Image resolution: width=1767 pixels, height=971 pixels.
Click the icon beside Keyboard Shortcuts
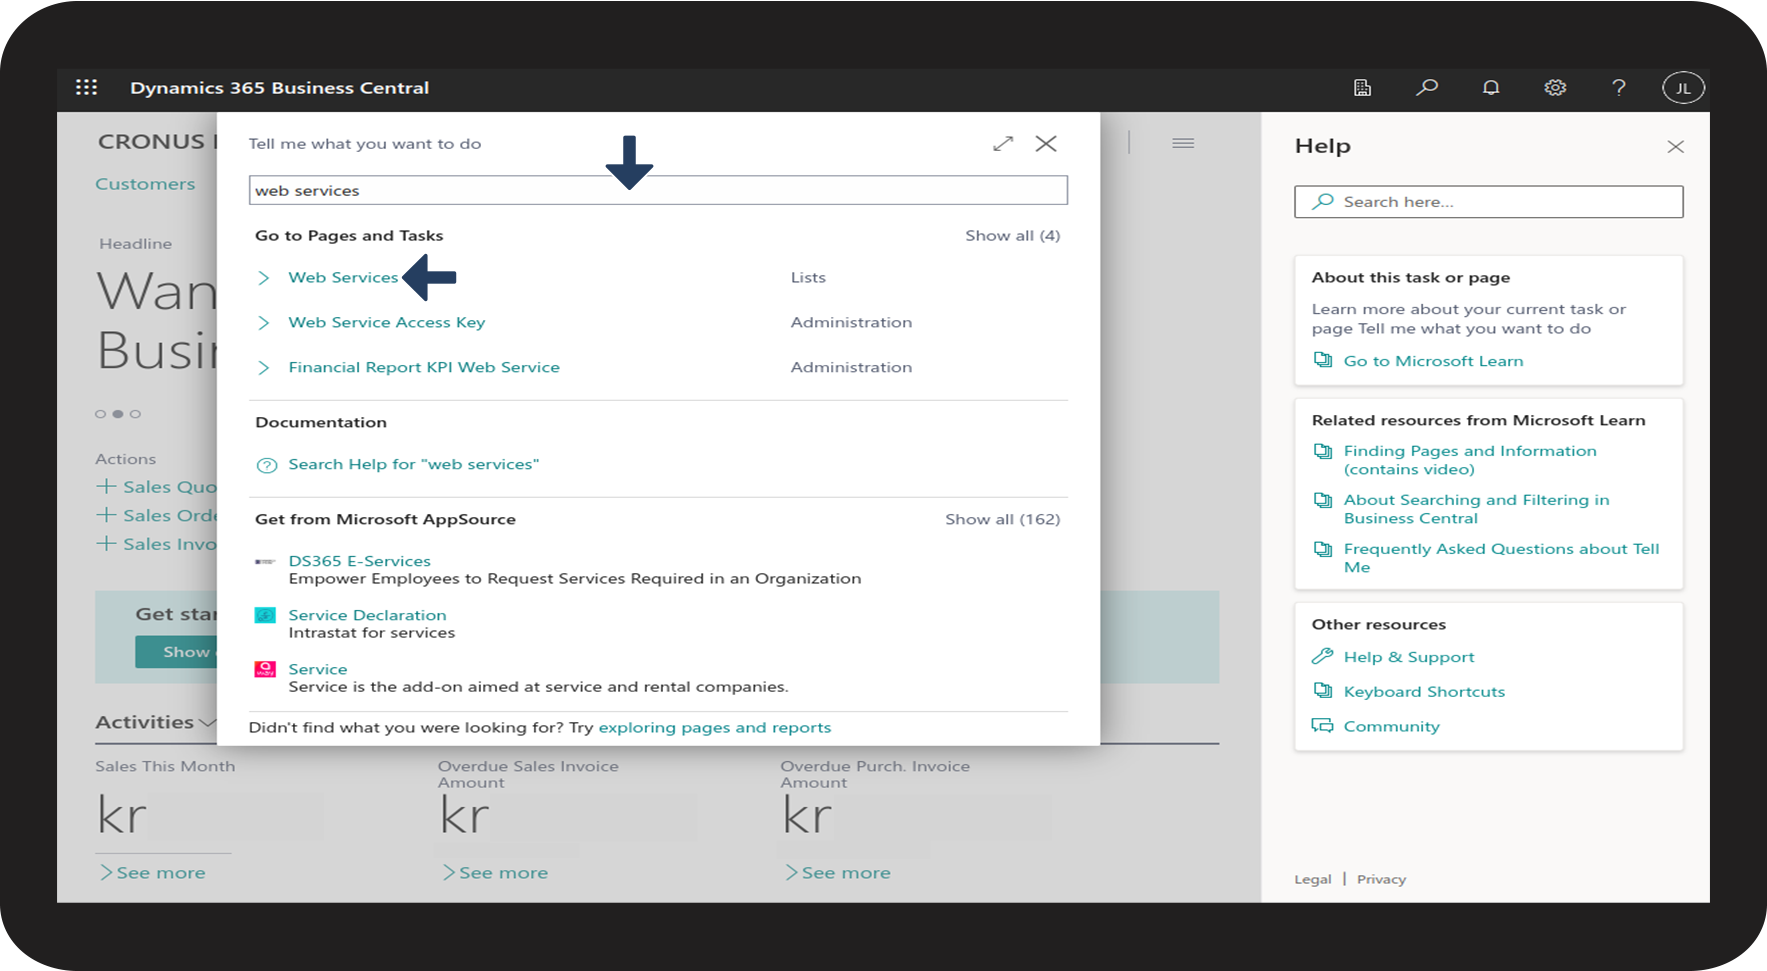(1323, 691)
